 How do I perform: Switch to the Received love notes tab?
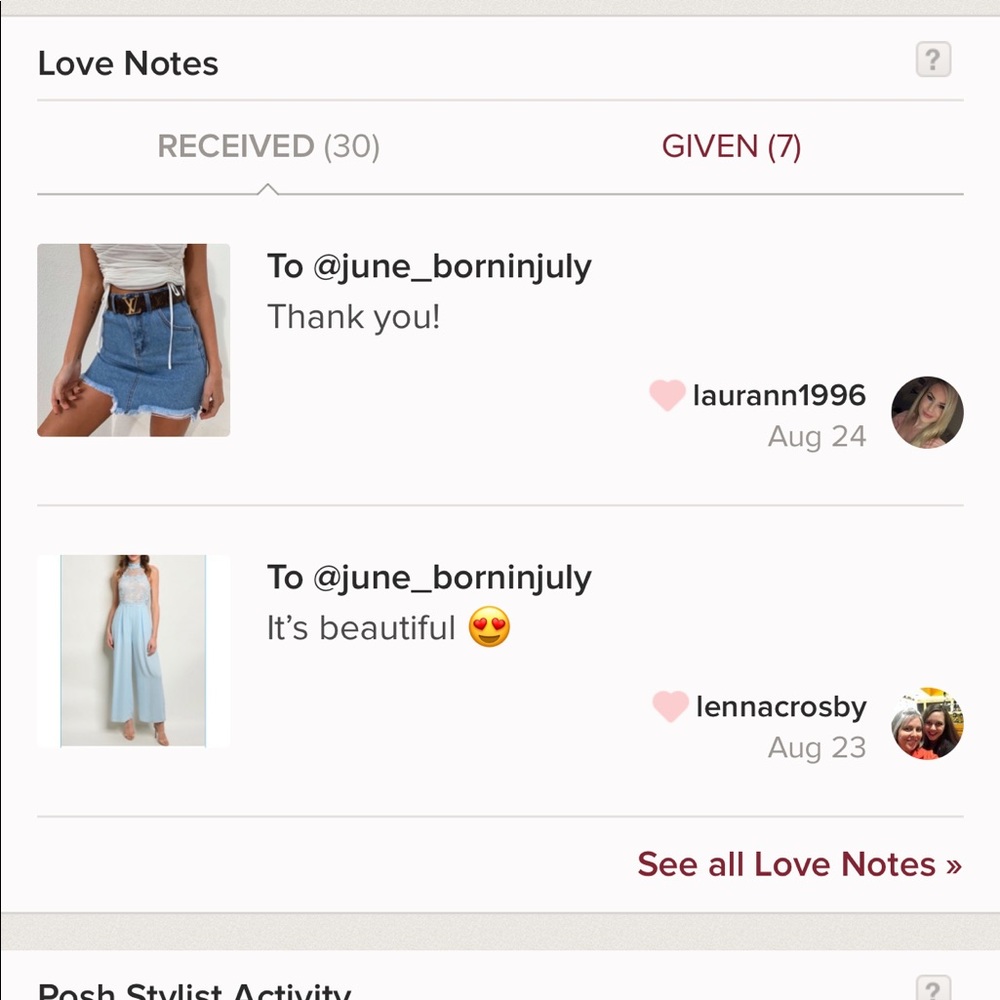point(268,147)
